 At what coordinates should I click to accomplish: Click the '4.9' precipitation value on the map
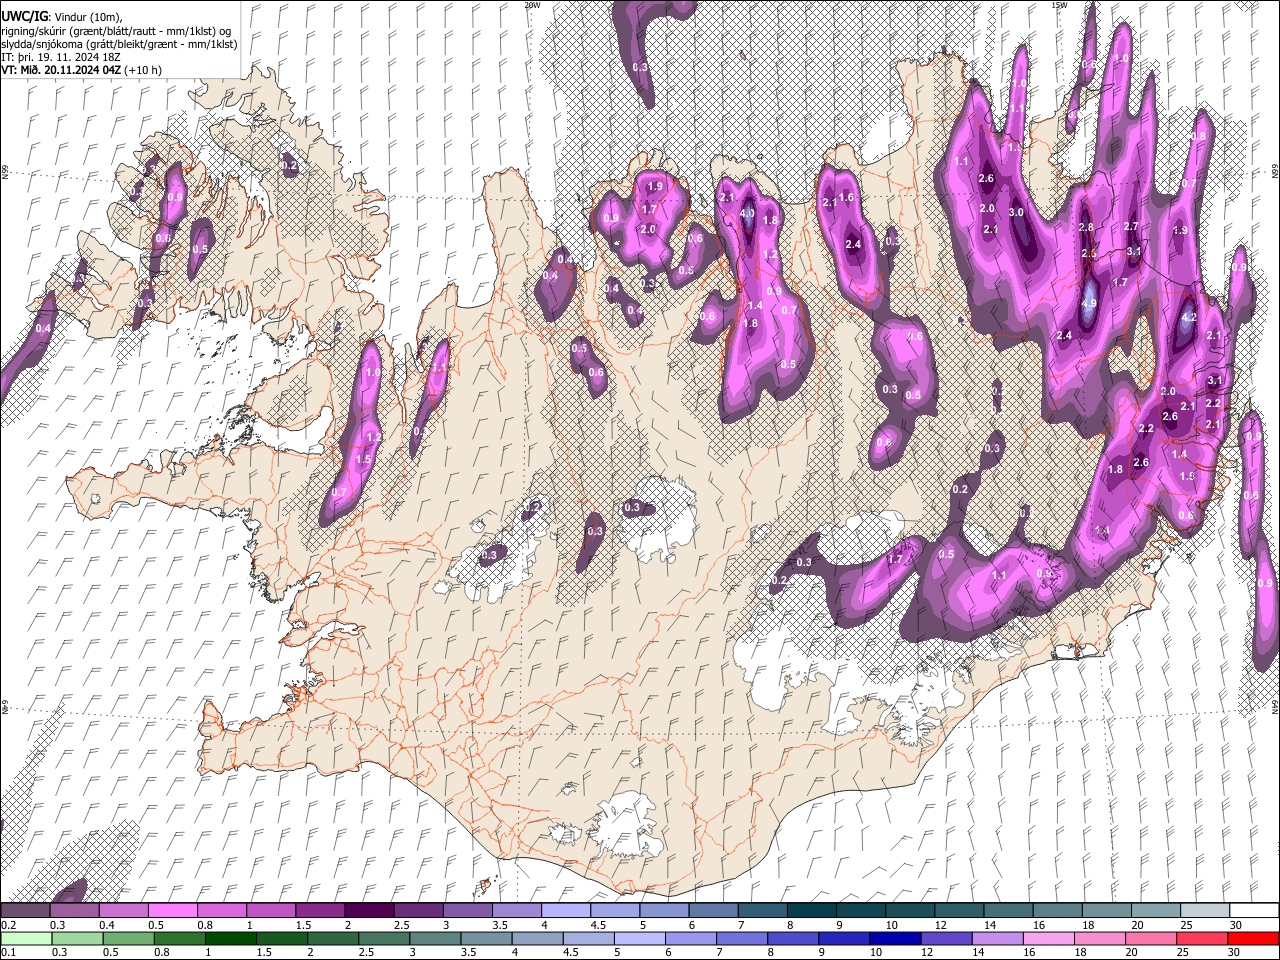pyautogui.click(x=1089, y=304)
